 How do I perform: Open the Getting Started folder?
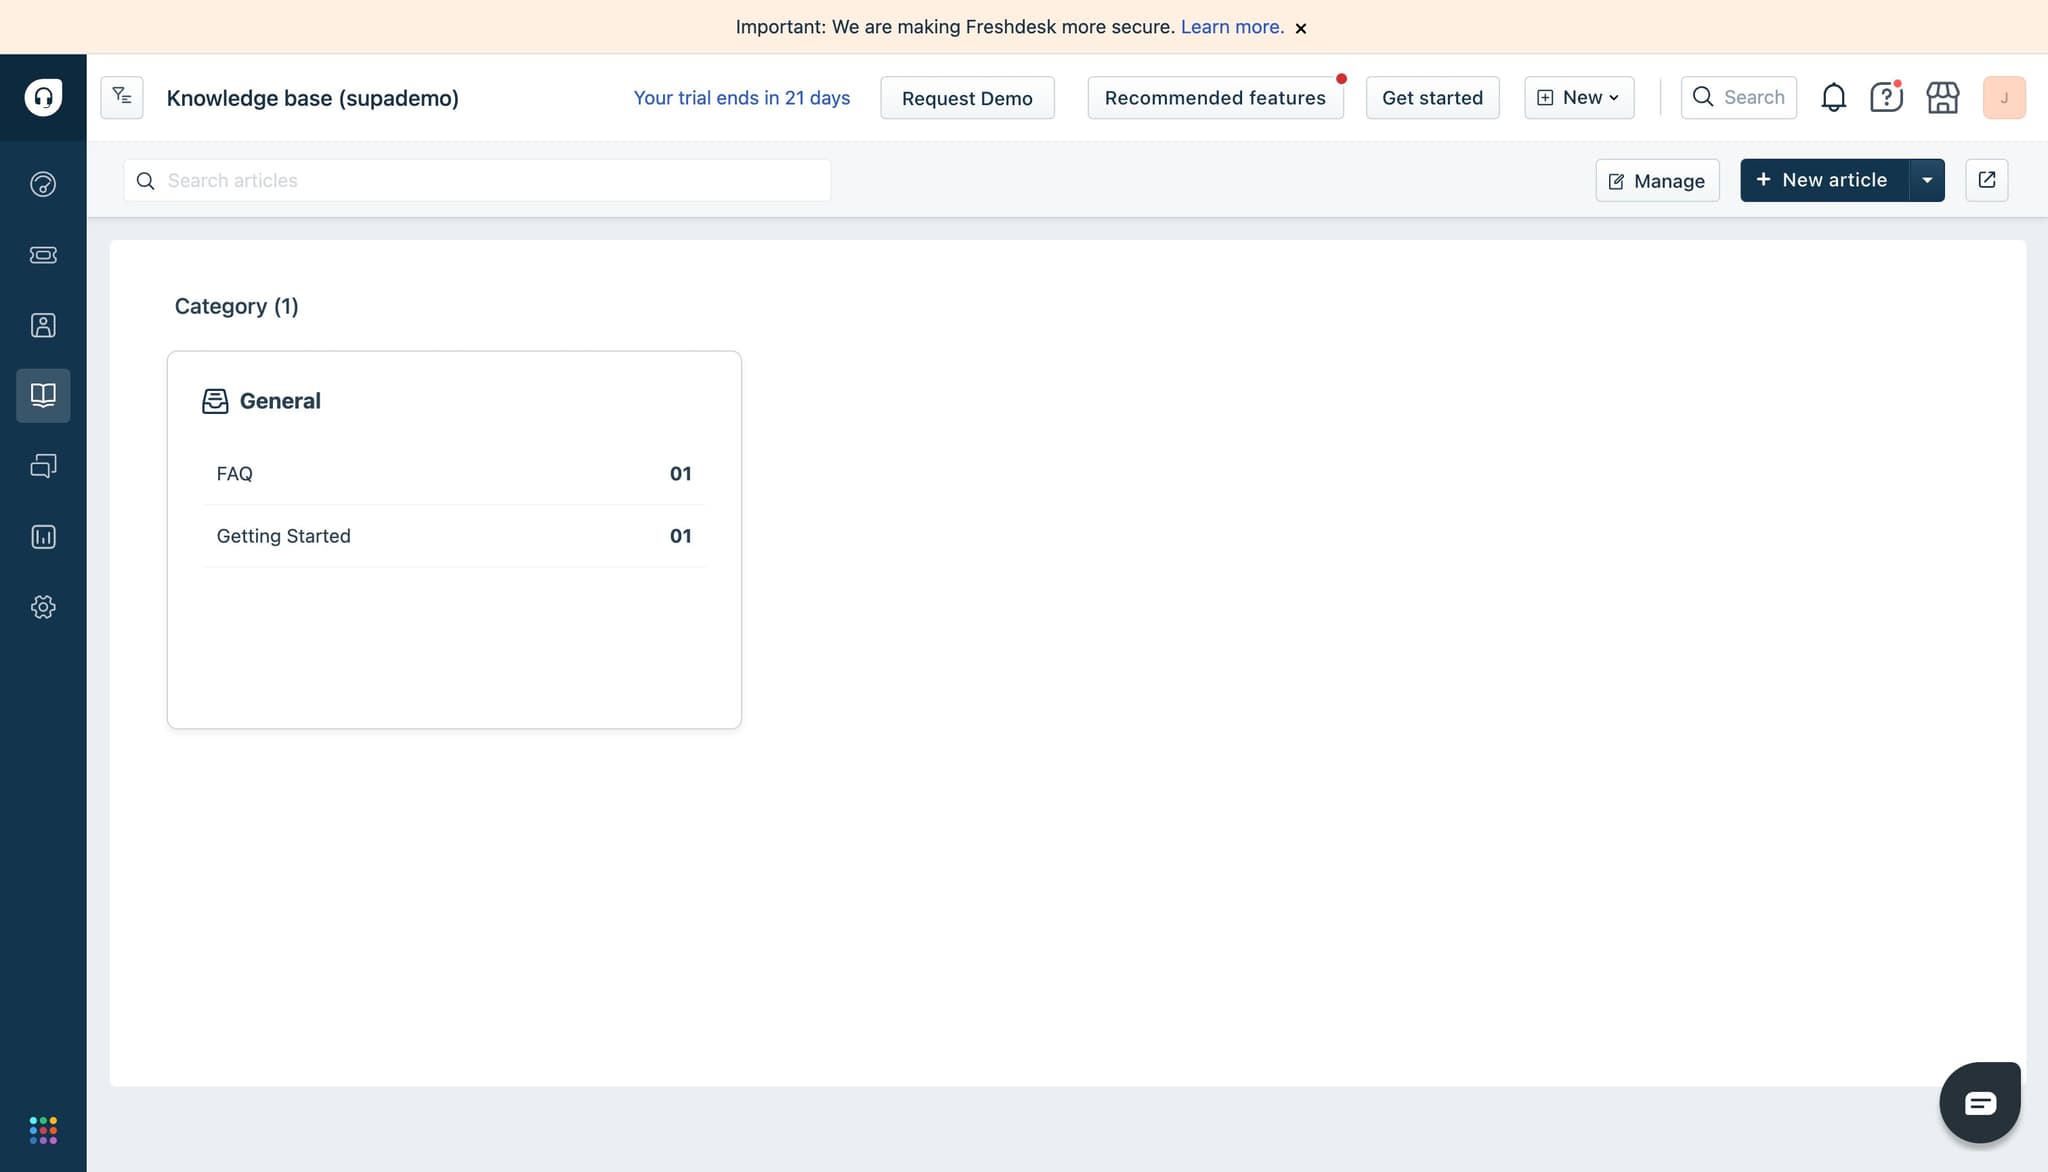tap(284, 536)
